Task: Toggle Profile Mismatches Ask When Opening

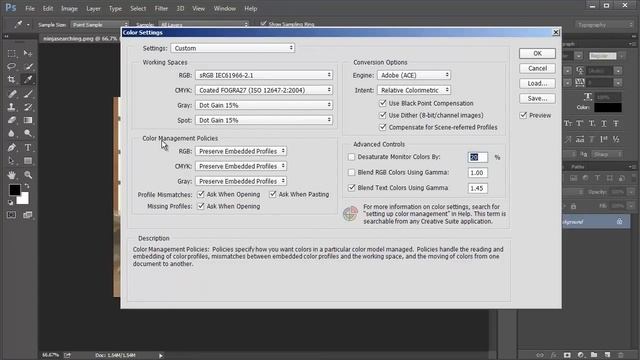Action: (201, 194)
